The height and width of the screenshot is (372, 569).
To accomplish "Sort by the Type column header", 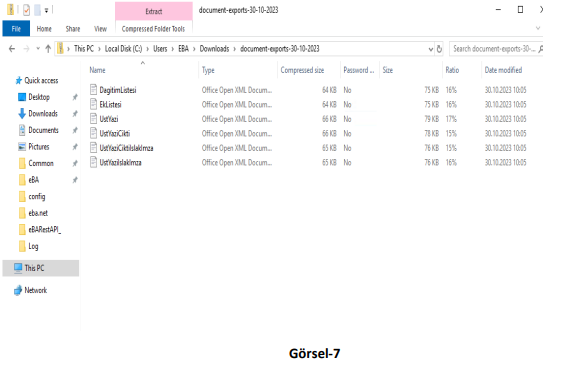I will pyautogui.click(x=208, y=70).
